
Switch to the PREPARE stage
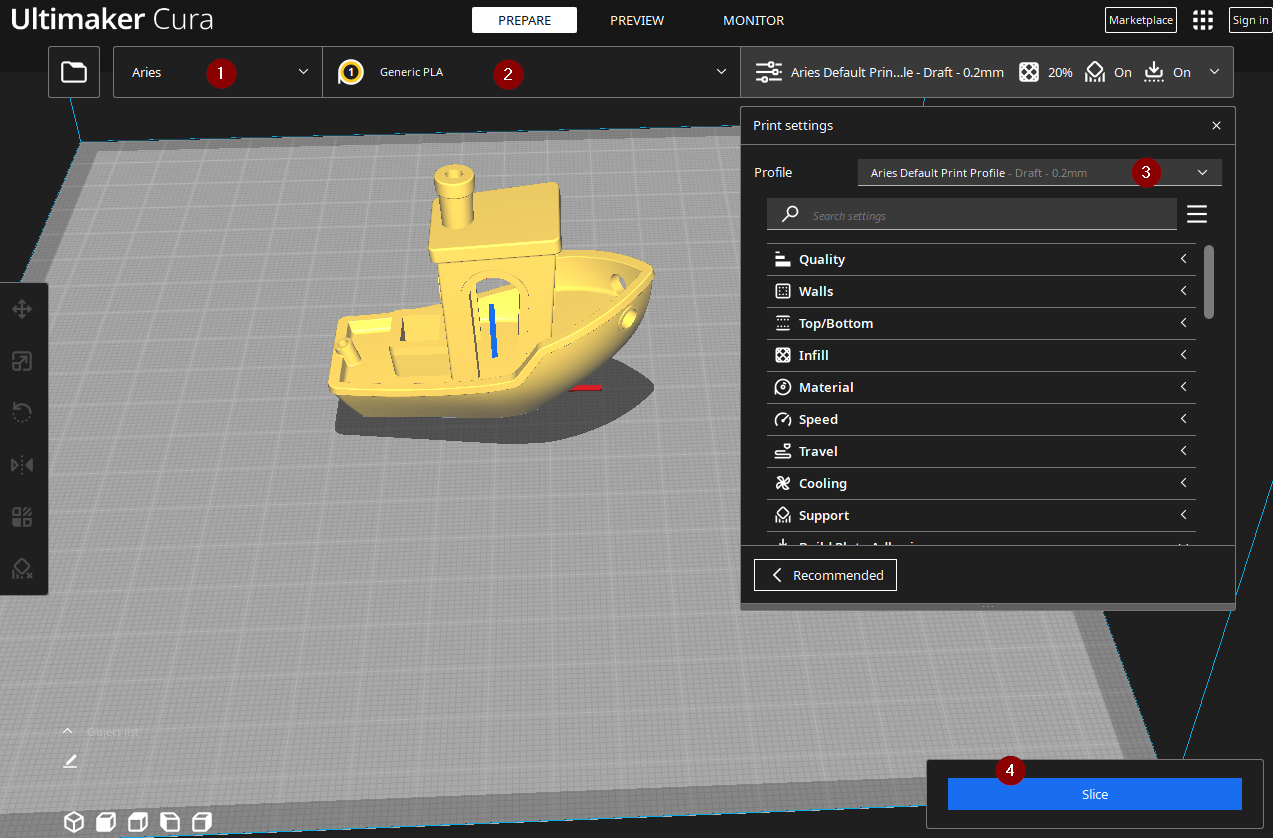click(524, 20)
